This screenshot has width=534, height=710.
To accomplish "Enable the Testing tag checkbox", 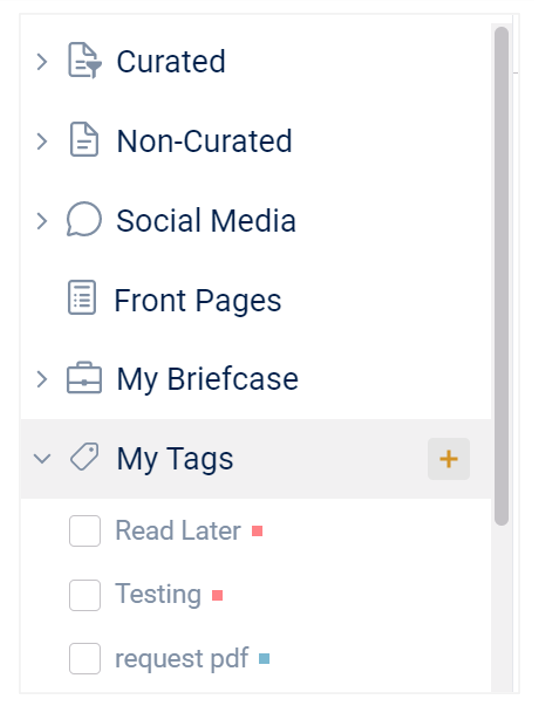I will (x=85, y=595).
